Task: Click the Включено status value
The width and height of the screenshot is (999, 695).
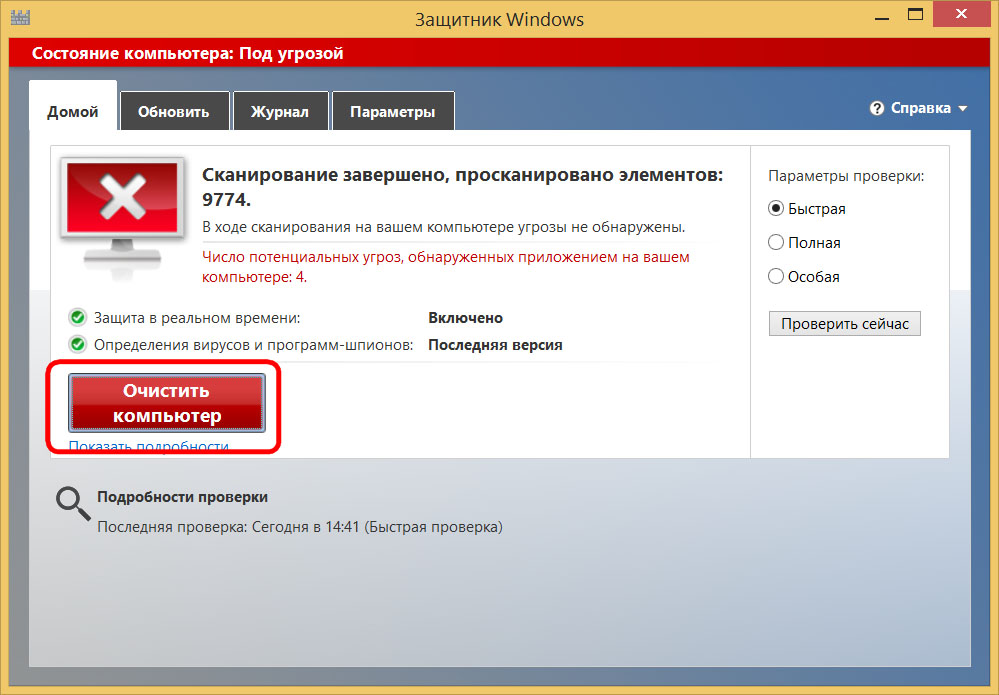Action: coord(466,318)
